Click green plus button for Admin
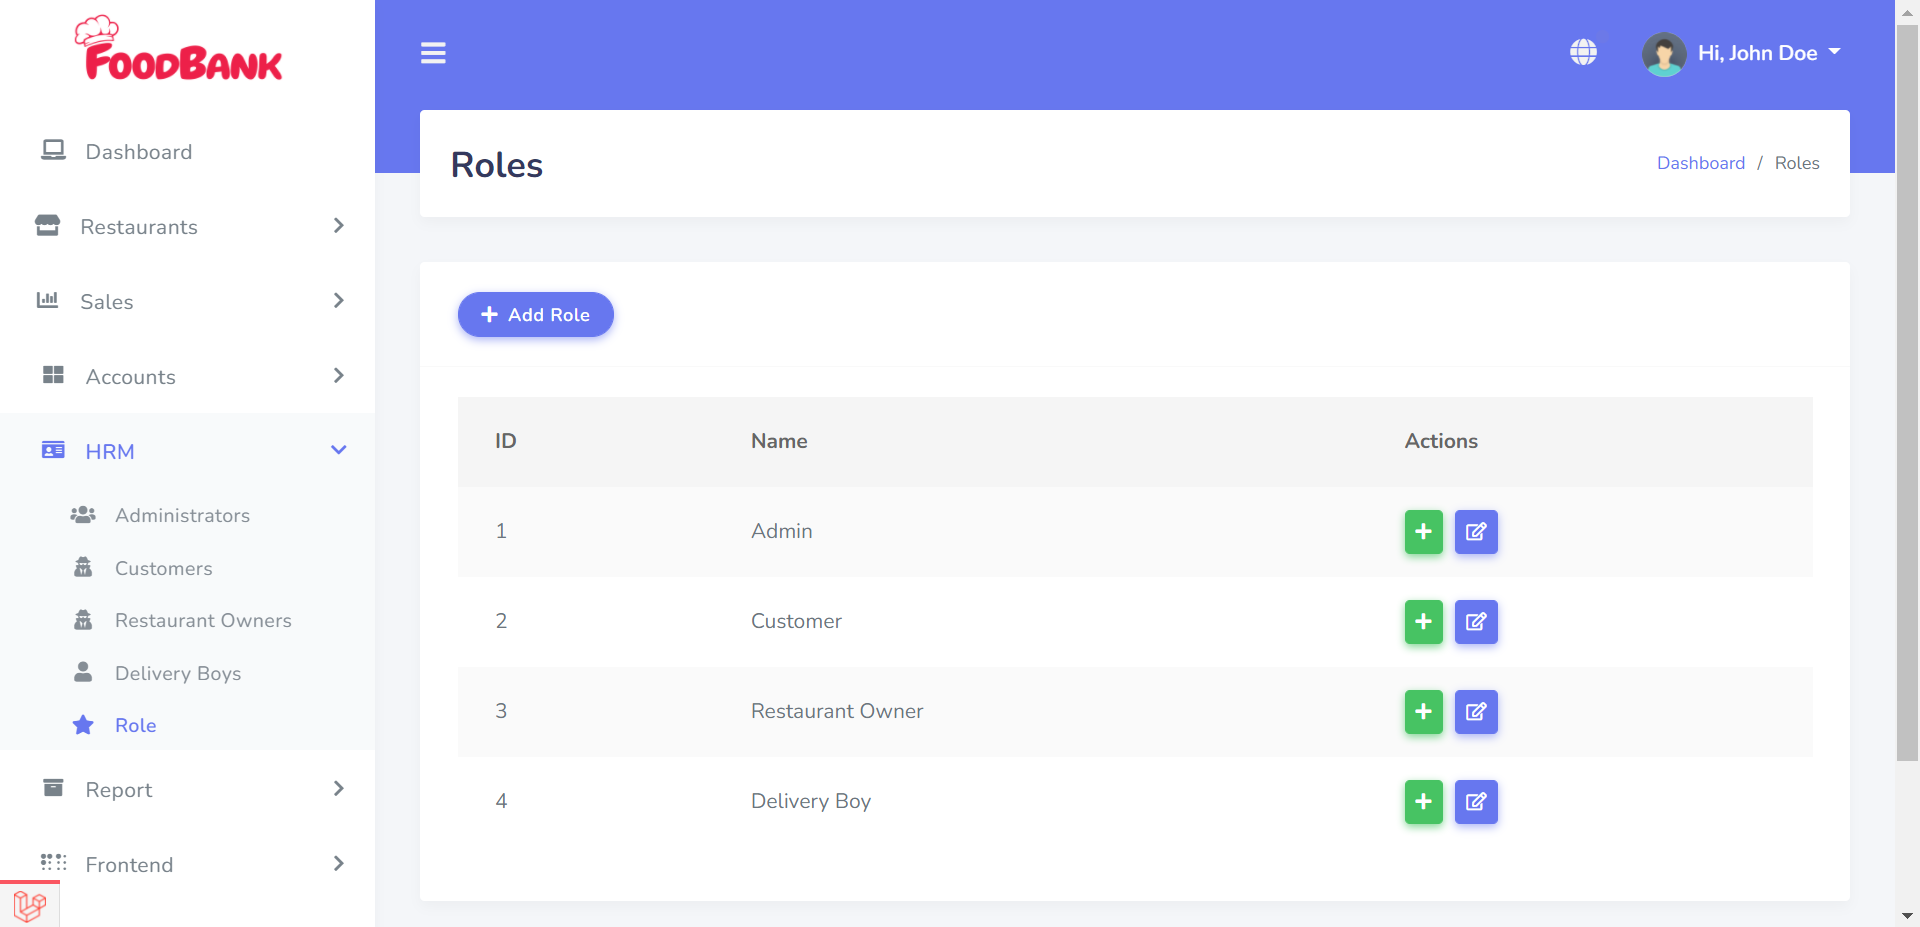 (x=1424, y=532)
